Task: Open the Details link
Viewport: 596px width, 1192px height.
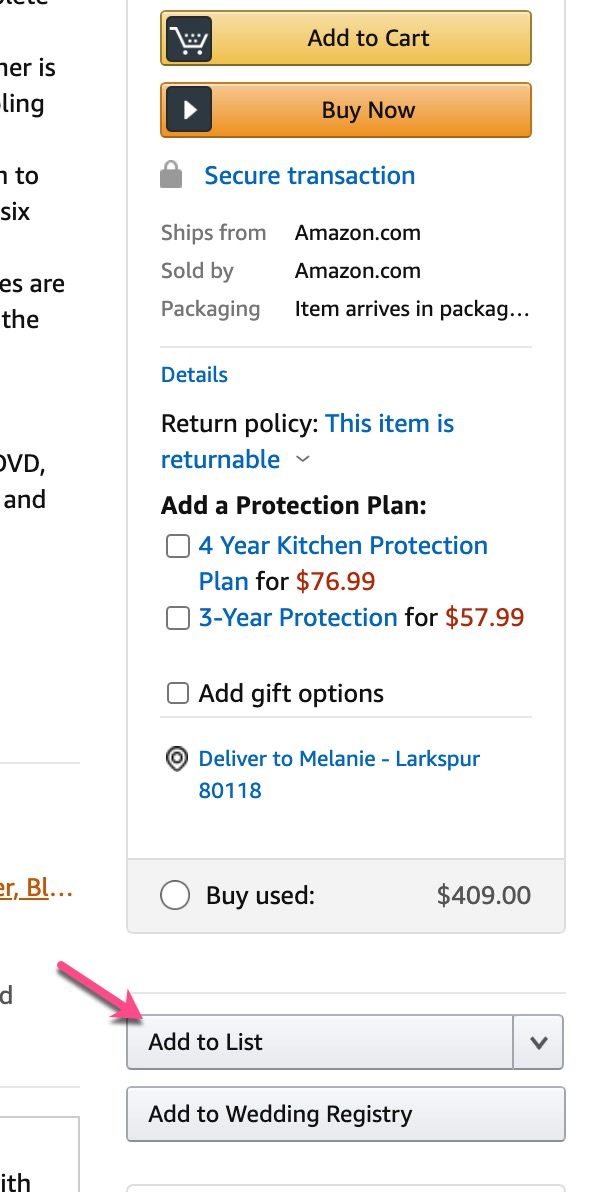Action: click(193, 374)
